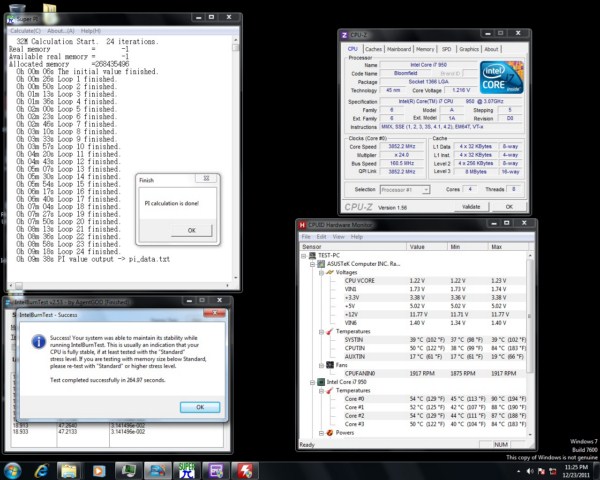Open Windows Explorer folder taskbar icon
The image size is (600, 480).
[69, 471]
